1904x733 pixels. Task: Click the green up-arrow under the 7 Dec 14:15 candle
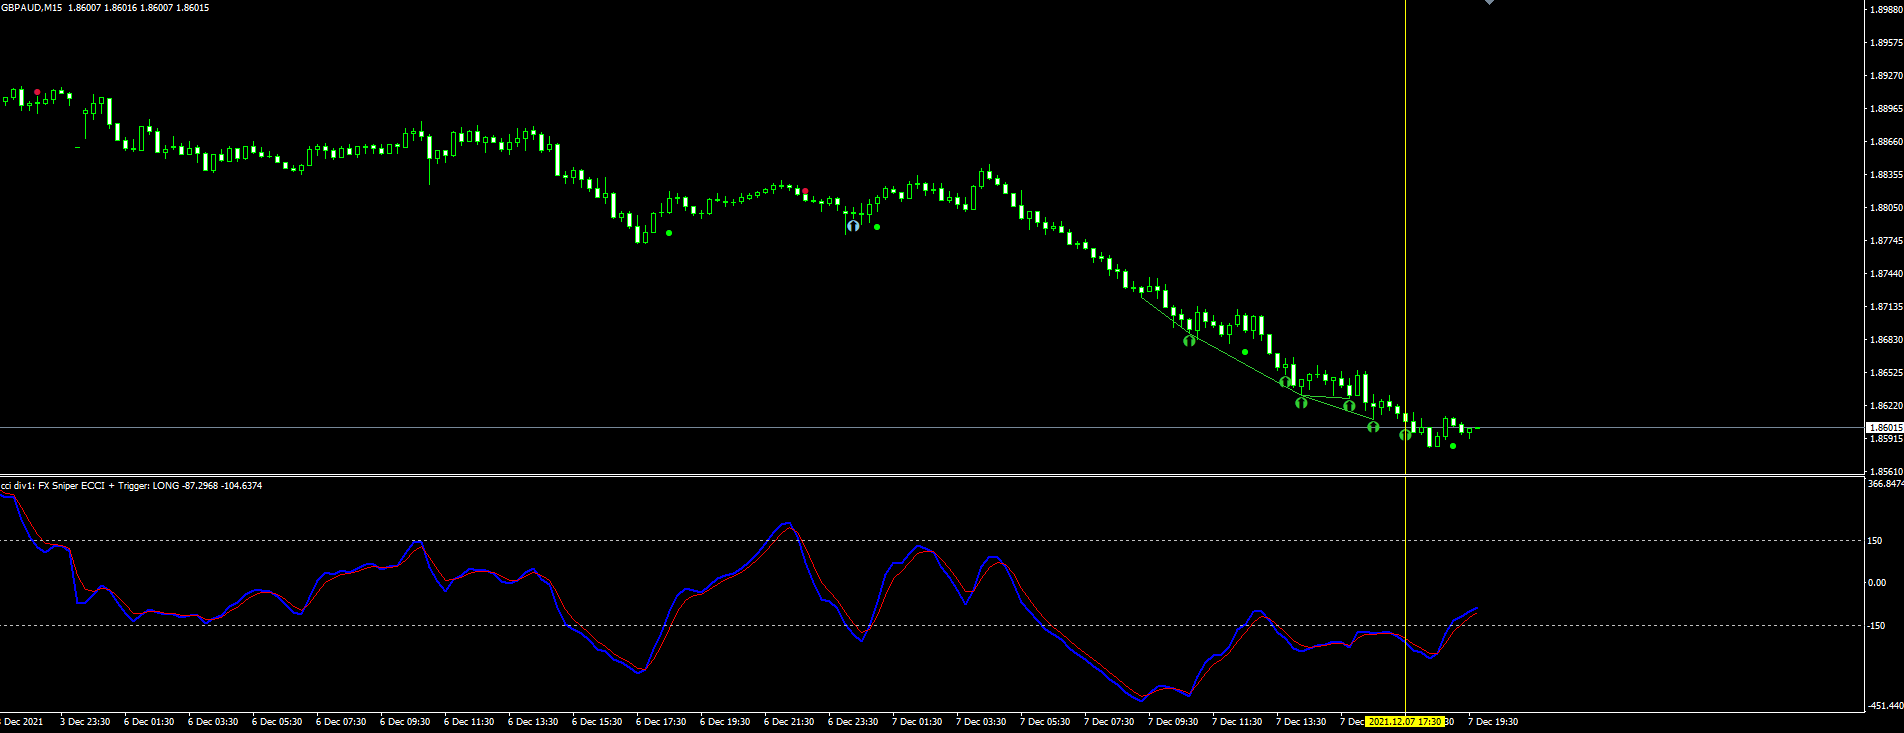[1301, 402]
